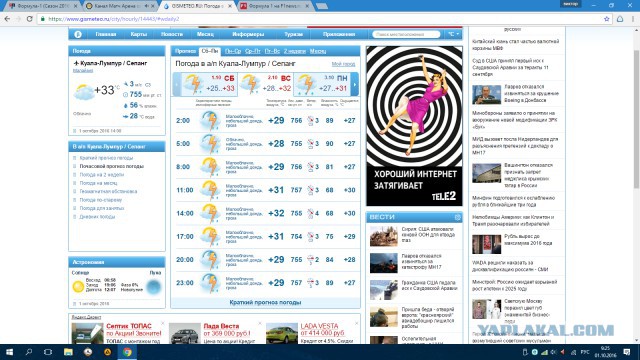Click the ВЕСТИ panel corner icon
The width and height of the screenshot is (640, 360).
457,218
